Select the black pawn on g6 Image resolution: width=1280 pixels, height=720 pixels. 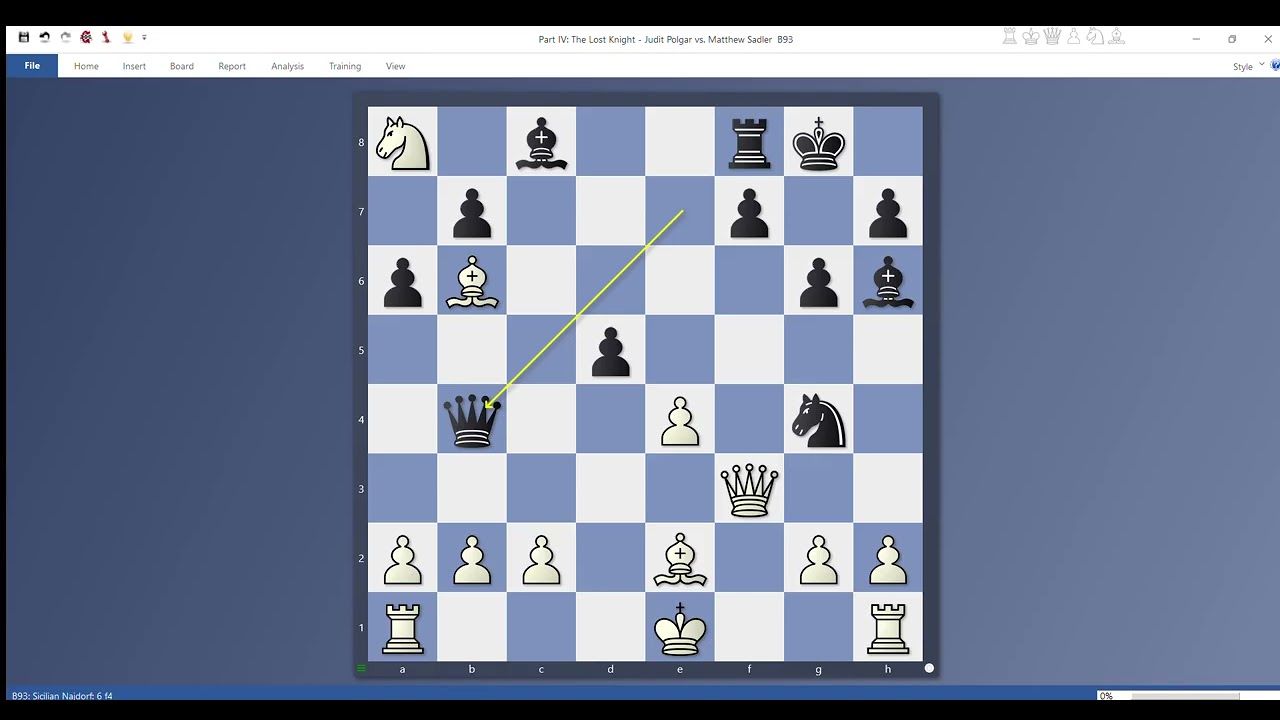coord(819,280)
